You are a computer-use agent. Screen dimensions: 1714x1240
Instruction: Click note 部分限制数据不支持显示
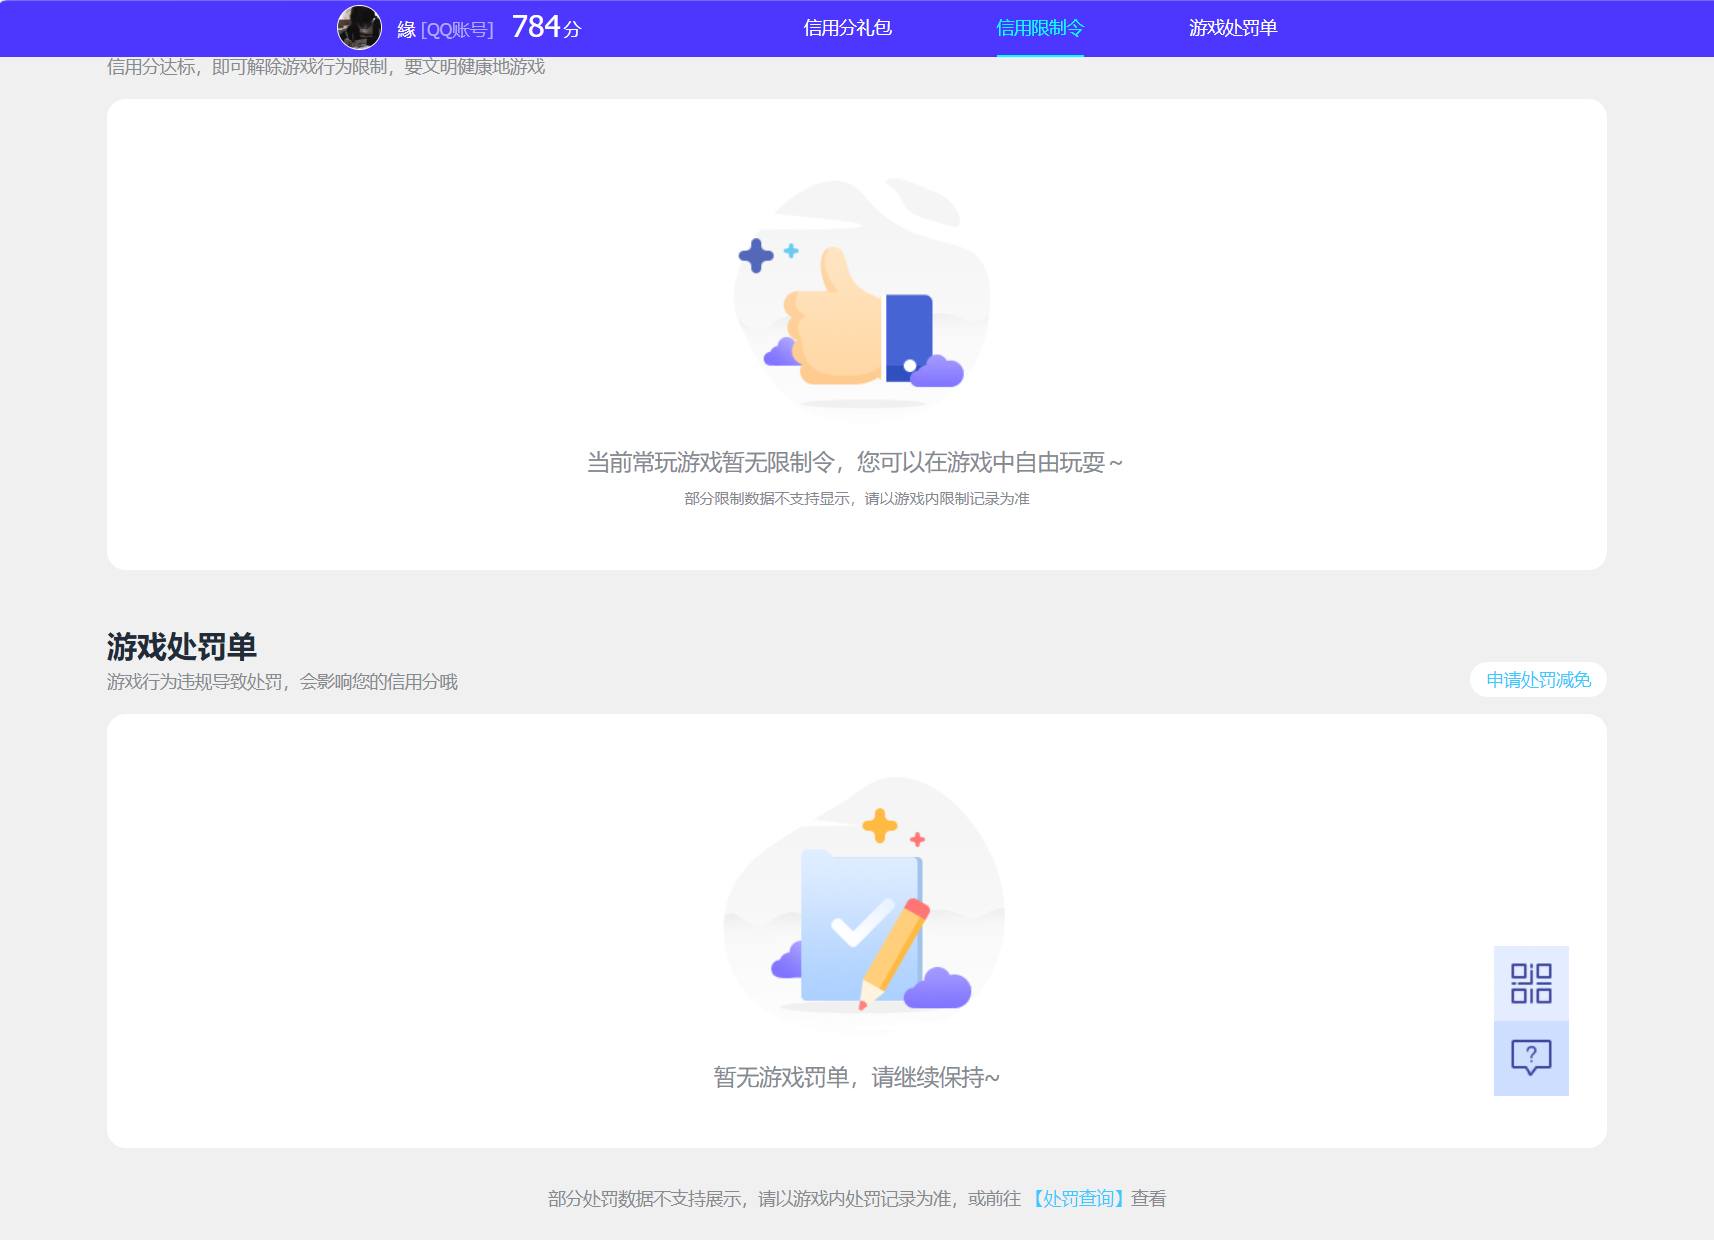(857, 498)
